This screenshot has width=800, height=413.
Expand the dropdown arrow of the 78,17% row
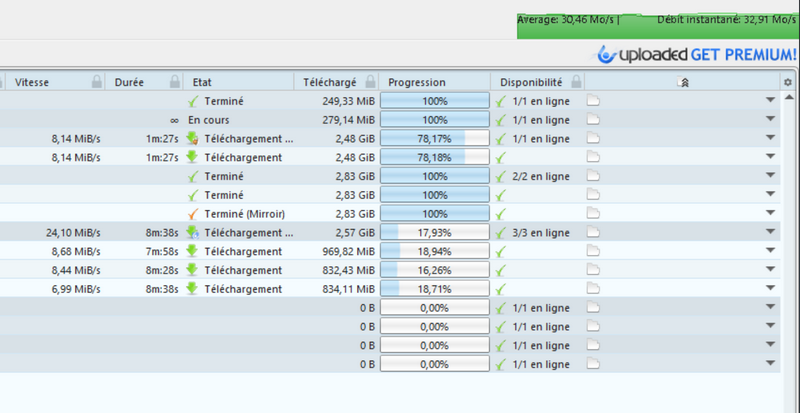(770, 138)
